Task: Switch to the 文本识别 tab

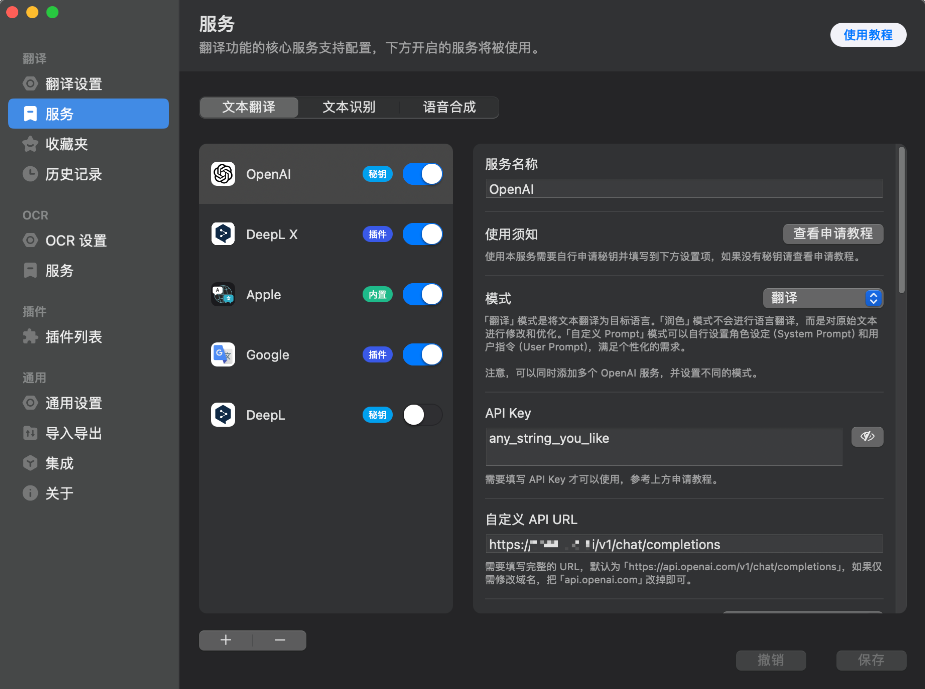Action: click(x=349, y=107)
